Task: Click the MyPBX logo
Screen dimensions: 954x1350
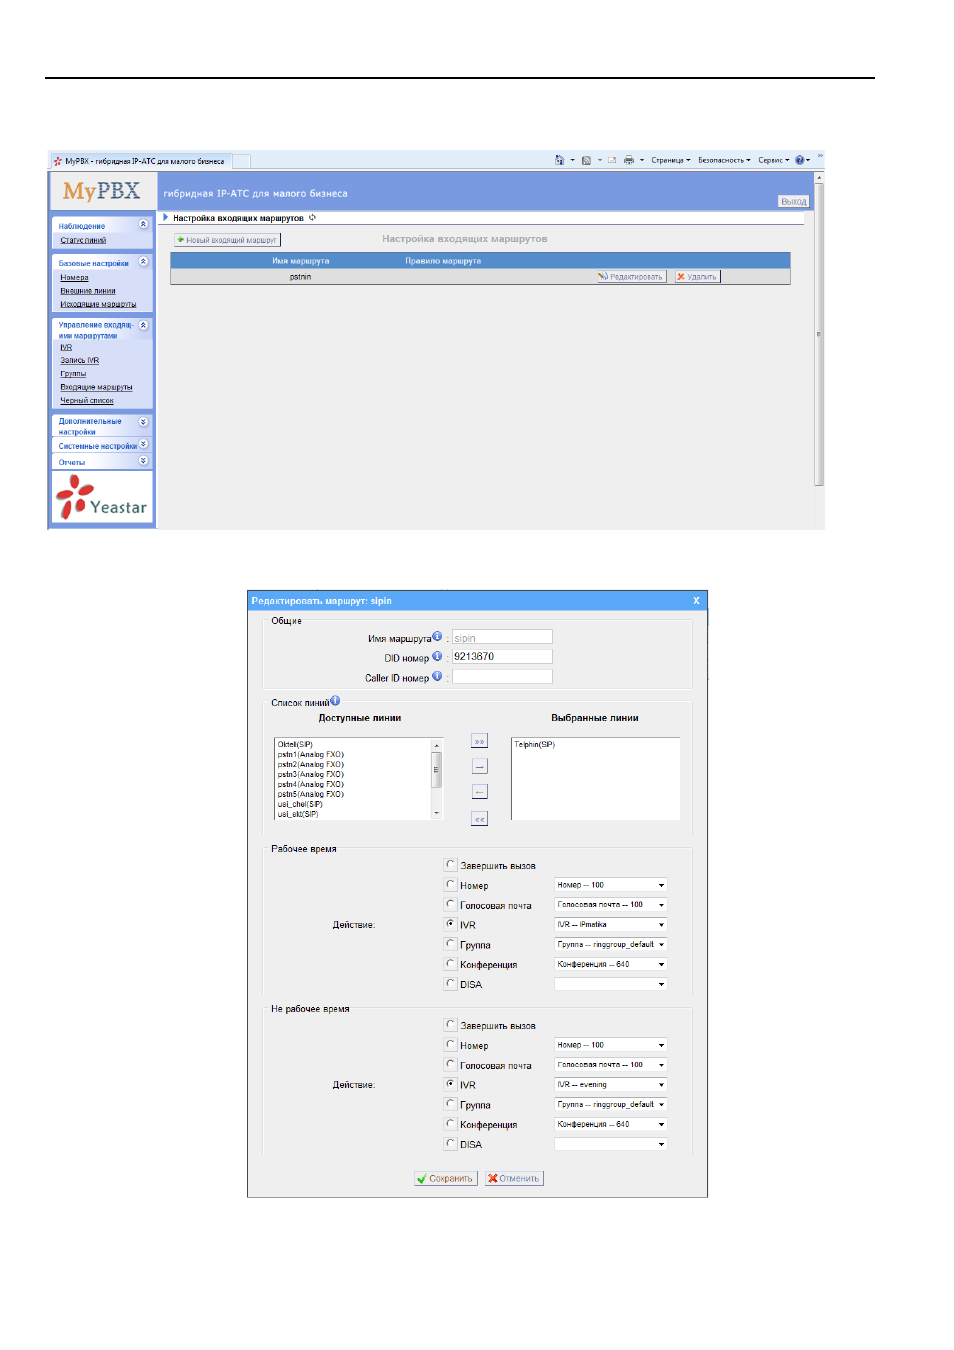Action: point(102,190)
